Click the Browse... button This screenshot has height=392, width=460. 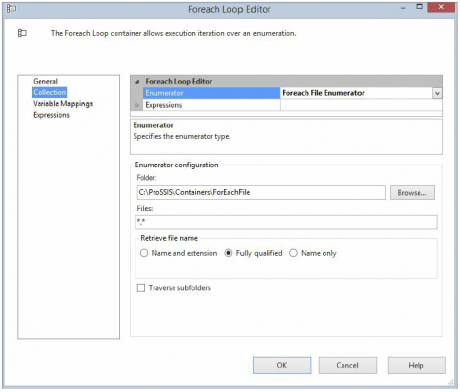[412, 193]
